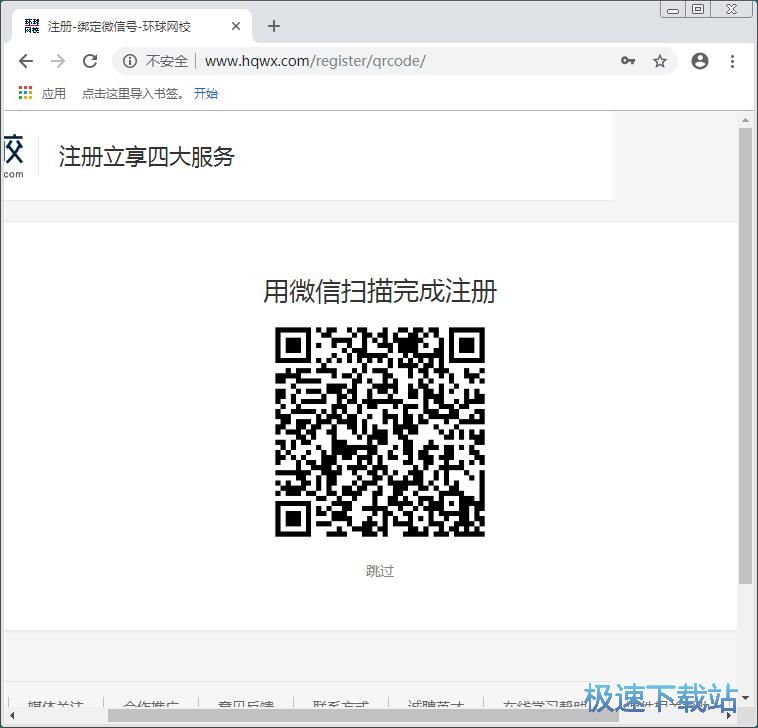Click 跳过 to skip WeChat binding
The image size is (758, 728).
pos(380,571)
